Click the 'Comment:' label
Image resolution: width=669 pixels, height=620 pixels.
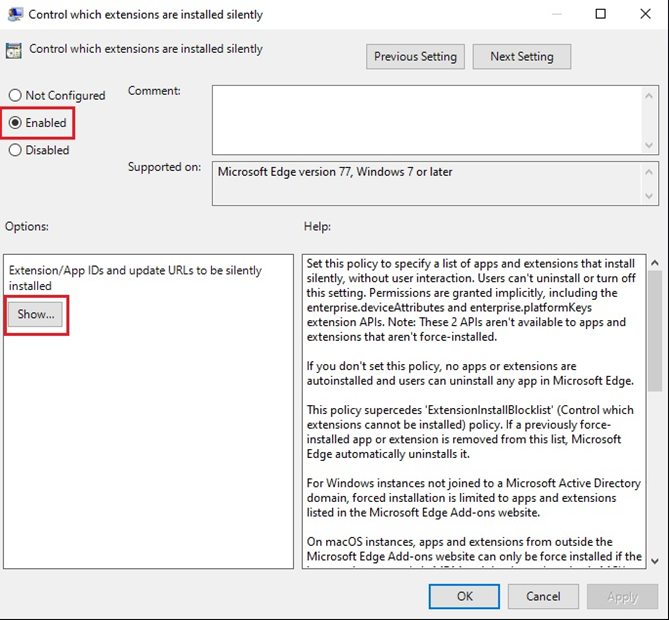pos(154,91)
